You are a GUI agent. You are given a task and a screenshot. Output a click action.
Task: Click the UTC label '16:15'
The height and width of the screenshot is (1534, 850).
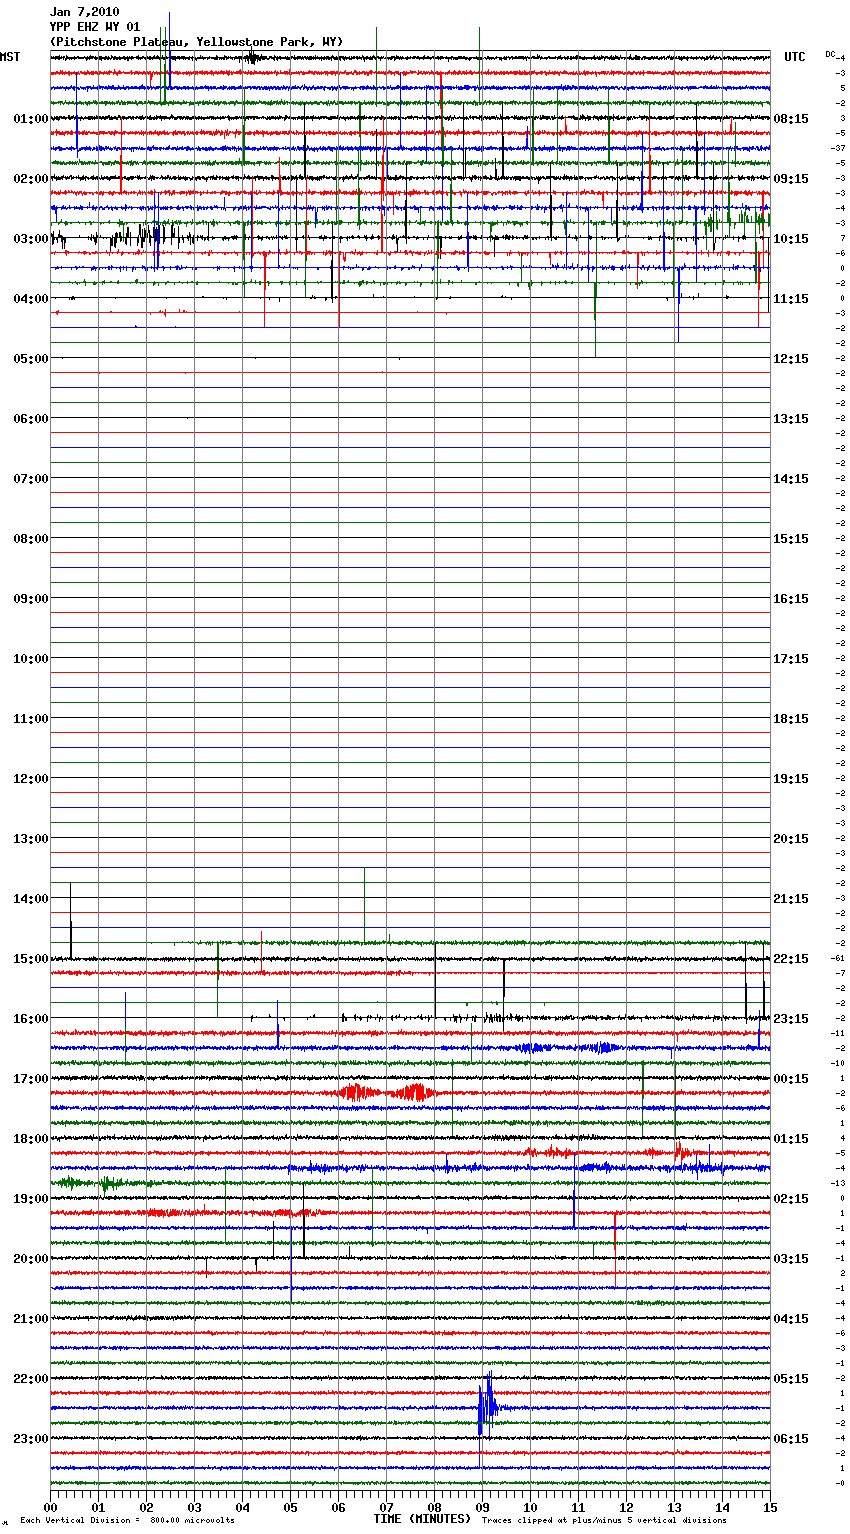pyautogui.click(x=791, y=599)
